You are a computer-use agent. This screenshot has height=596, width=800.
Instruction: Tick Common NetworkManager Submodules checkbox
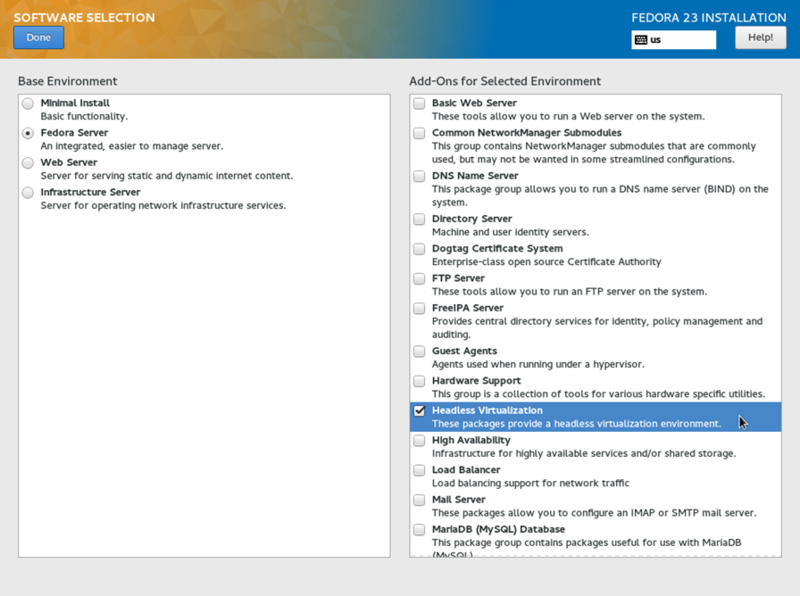(420, 133)
